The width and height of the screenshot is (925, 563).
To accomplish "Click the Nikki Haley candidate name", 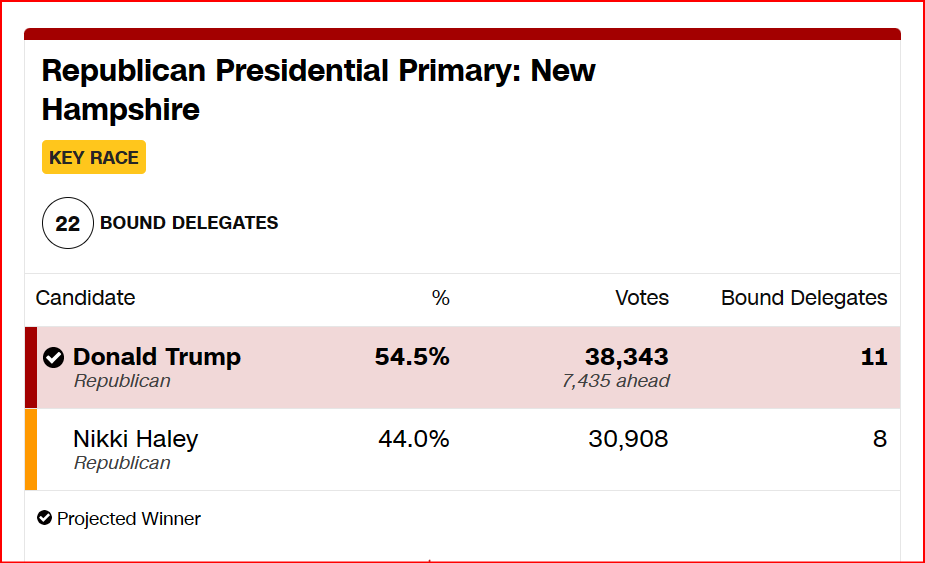I will point(136,439).
